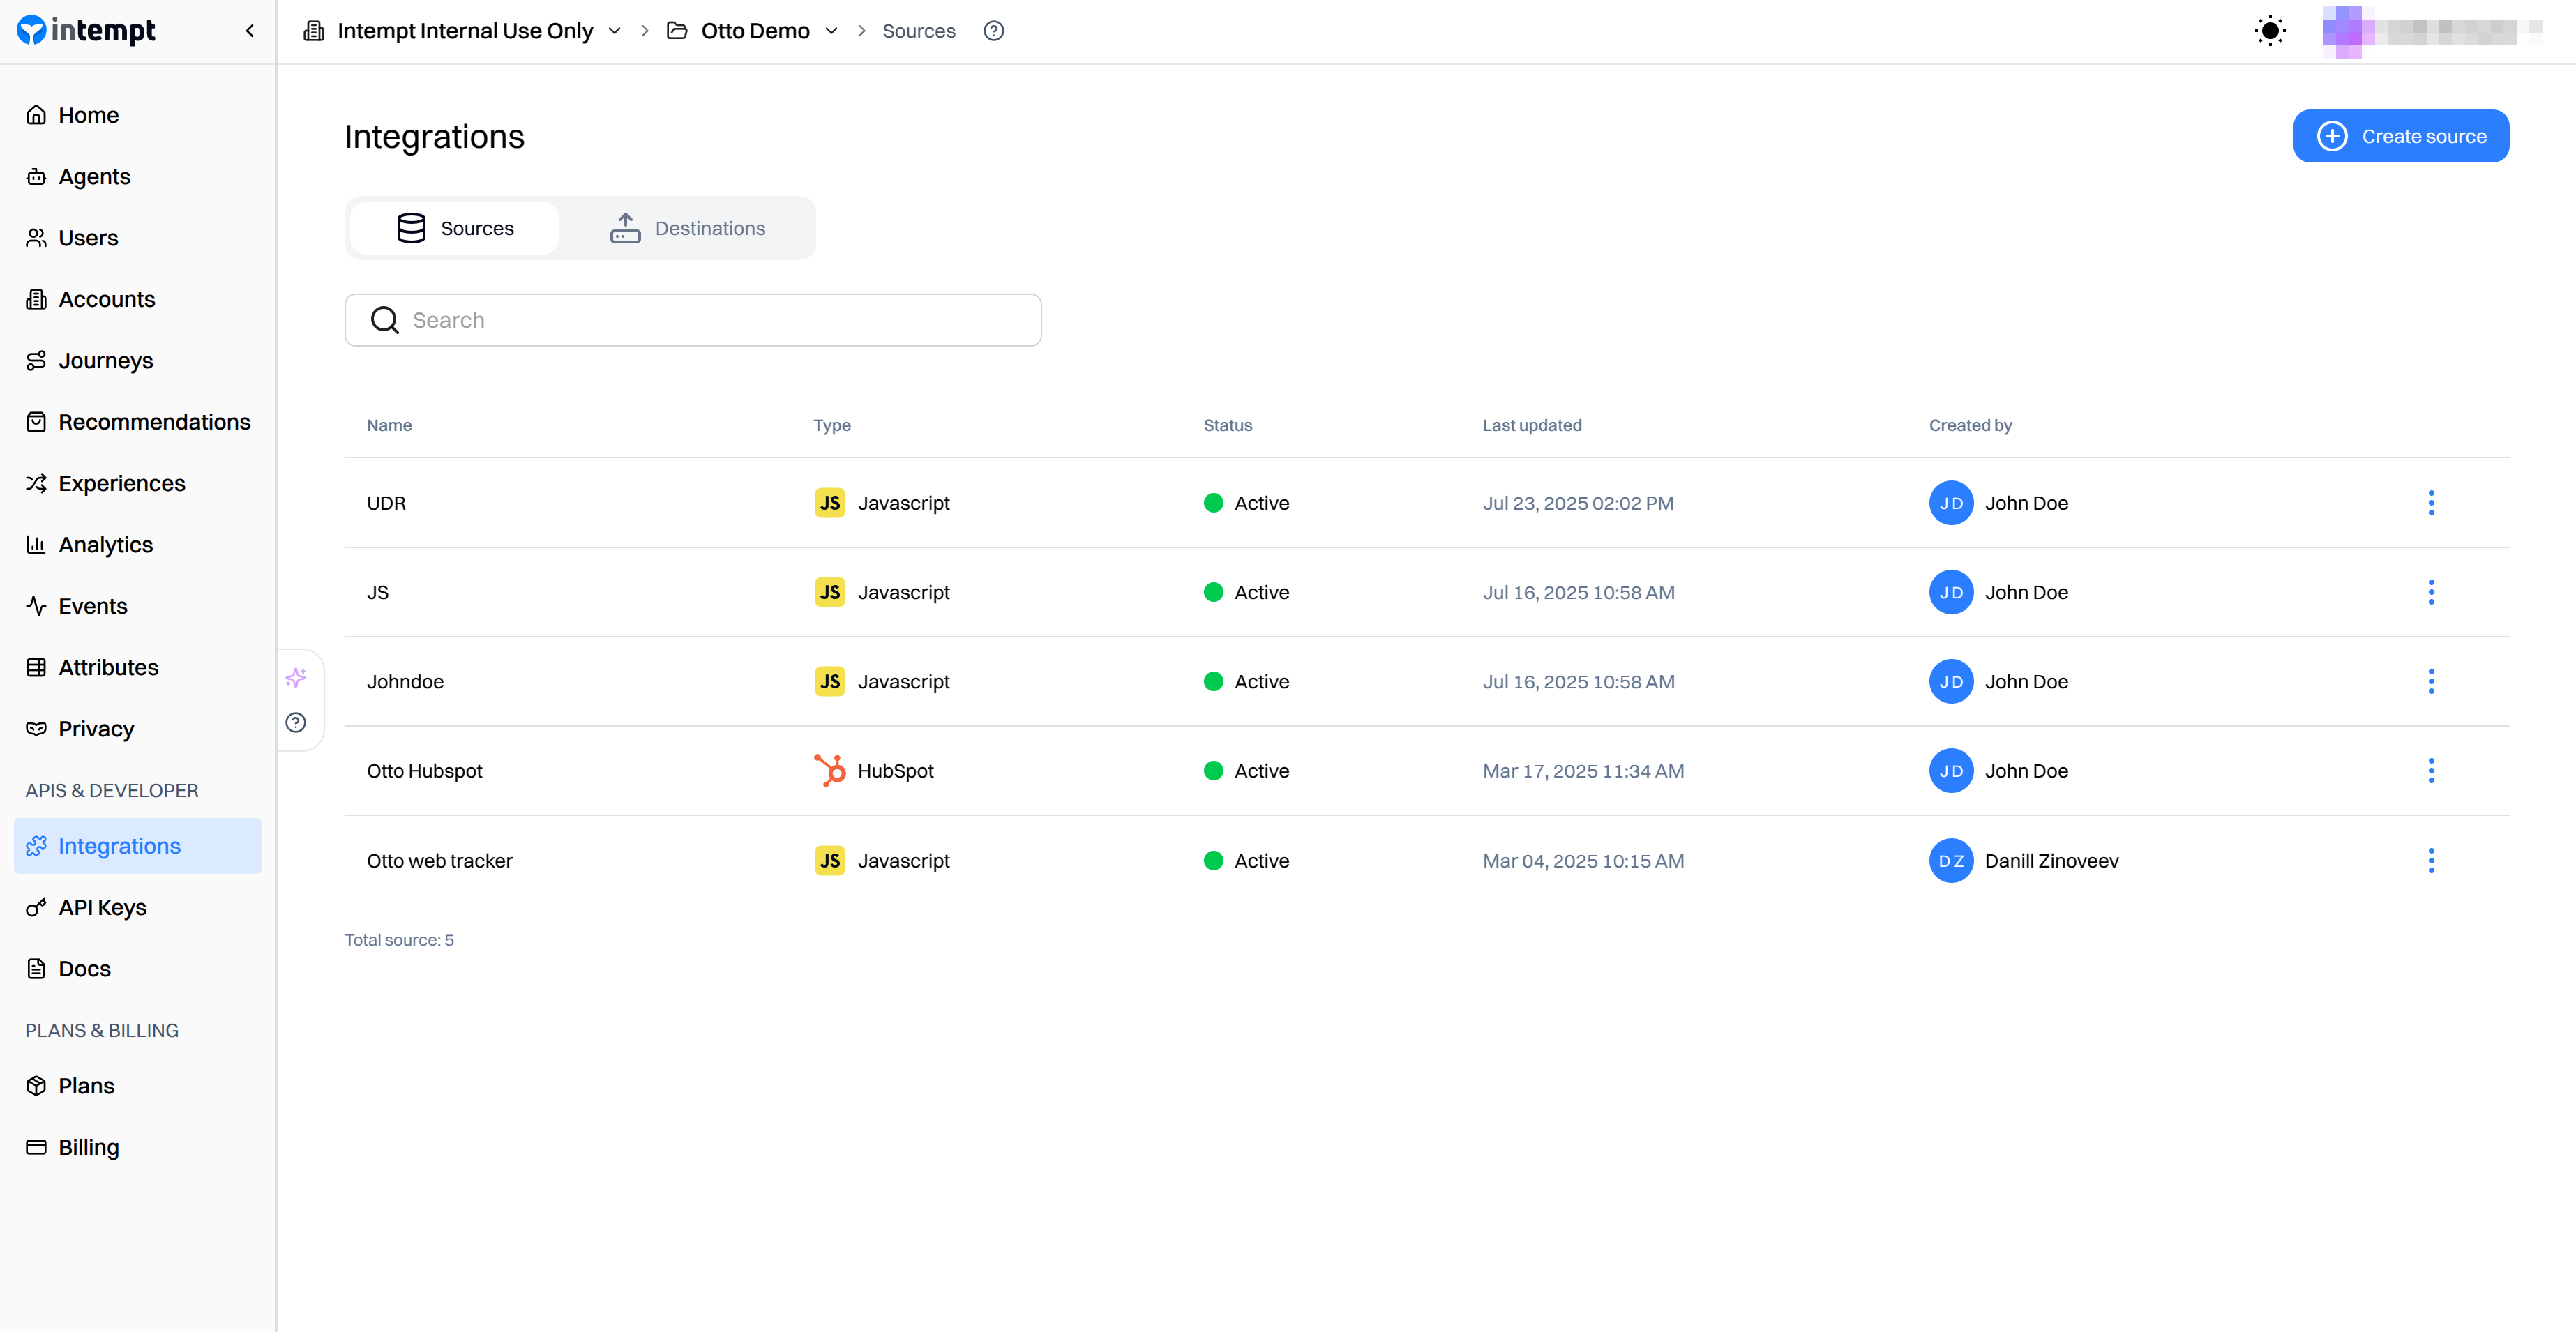Open Recommendations page
Screen dimensions: 2576x1332
click(x=138, y=422)
